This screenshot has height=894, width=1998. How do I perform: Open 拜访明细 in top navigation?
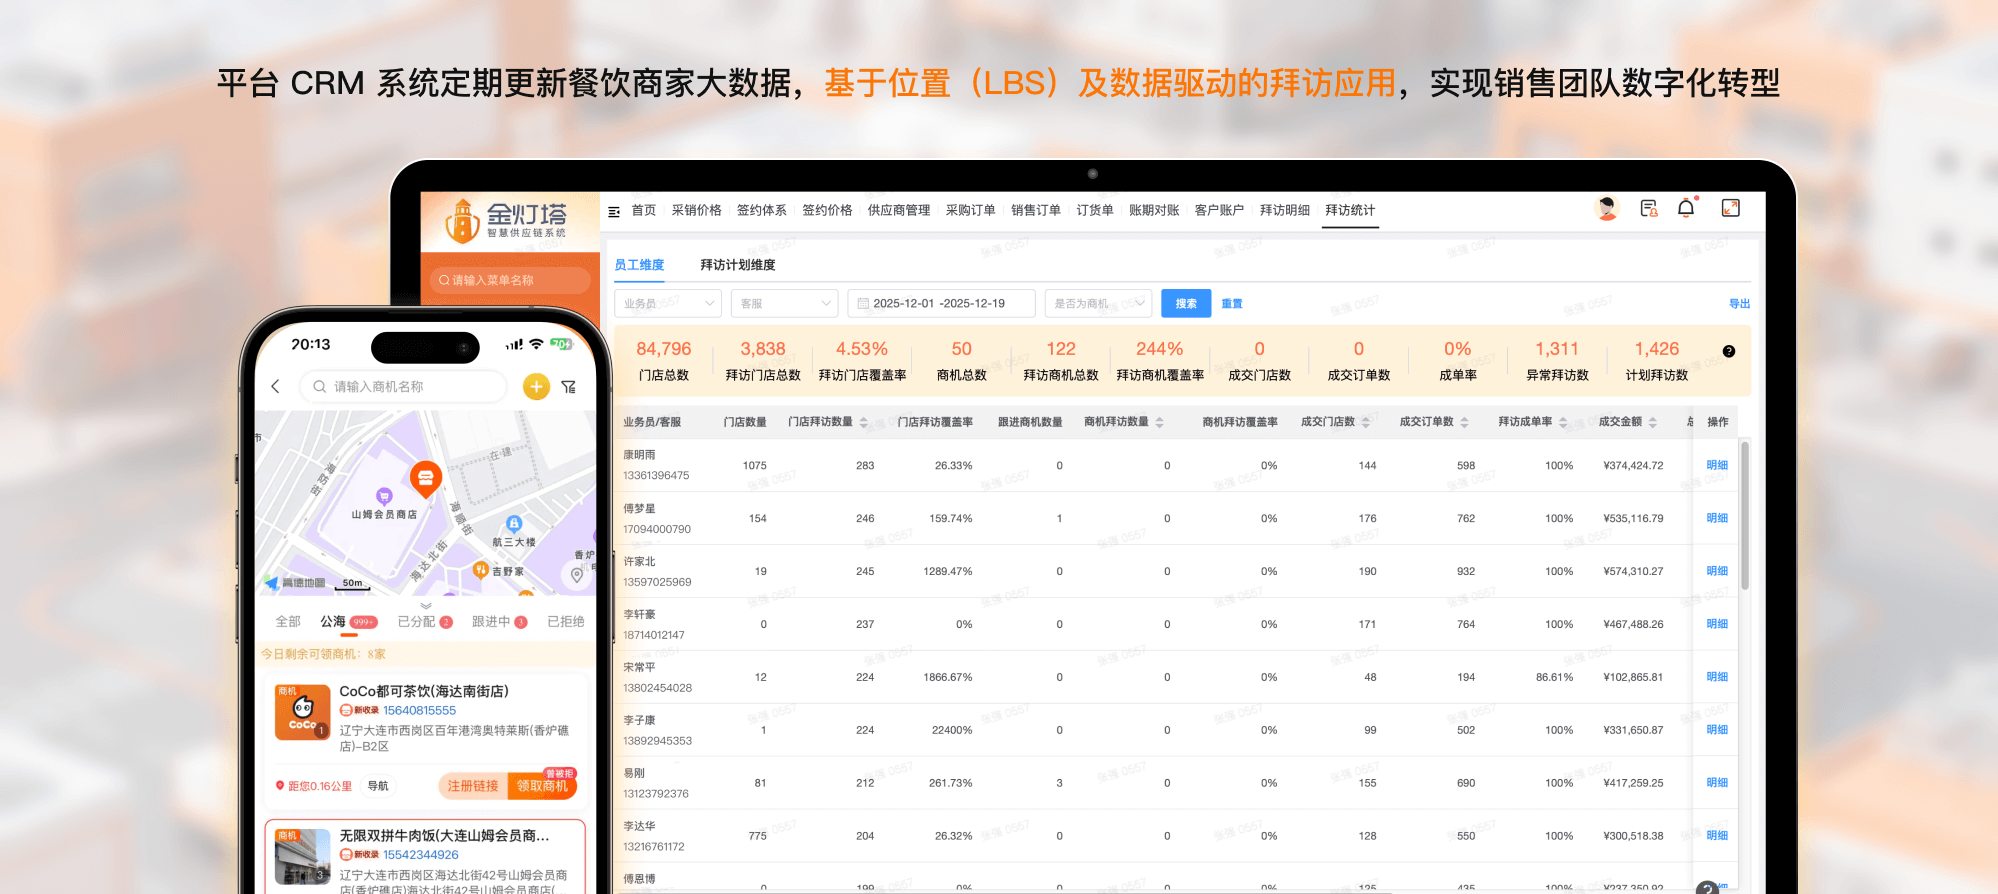tap(1284, 210)
